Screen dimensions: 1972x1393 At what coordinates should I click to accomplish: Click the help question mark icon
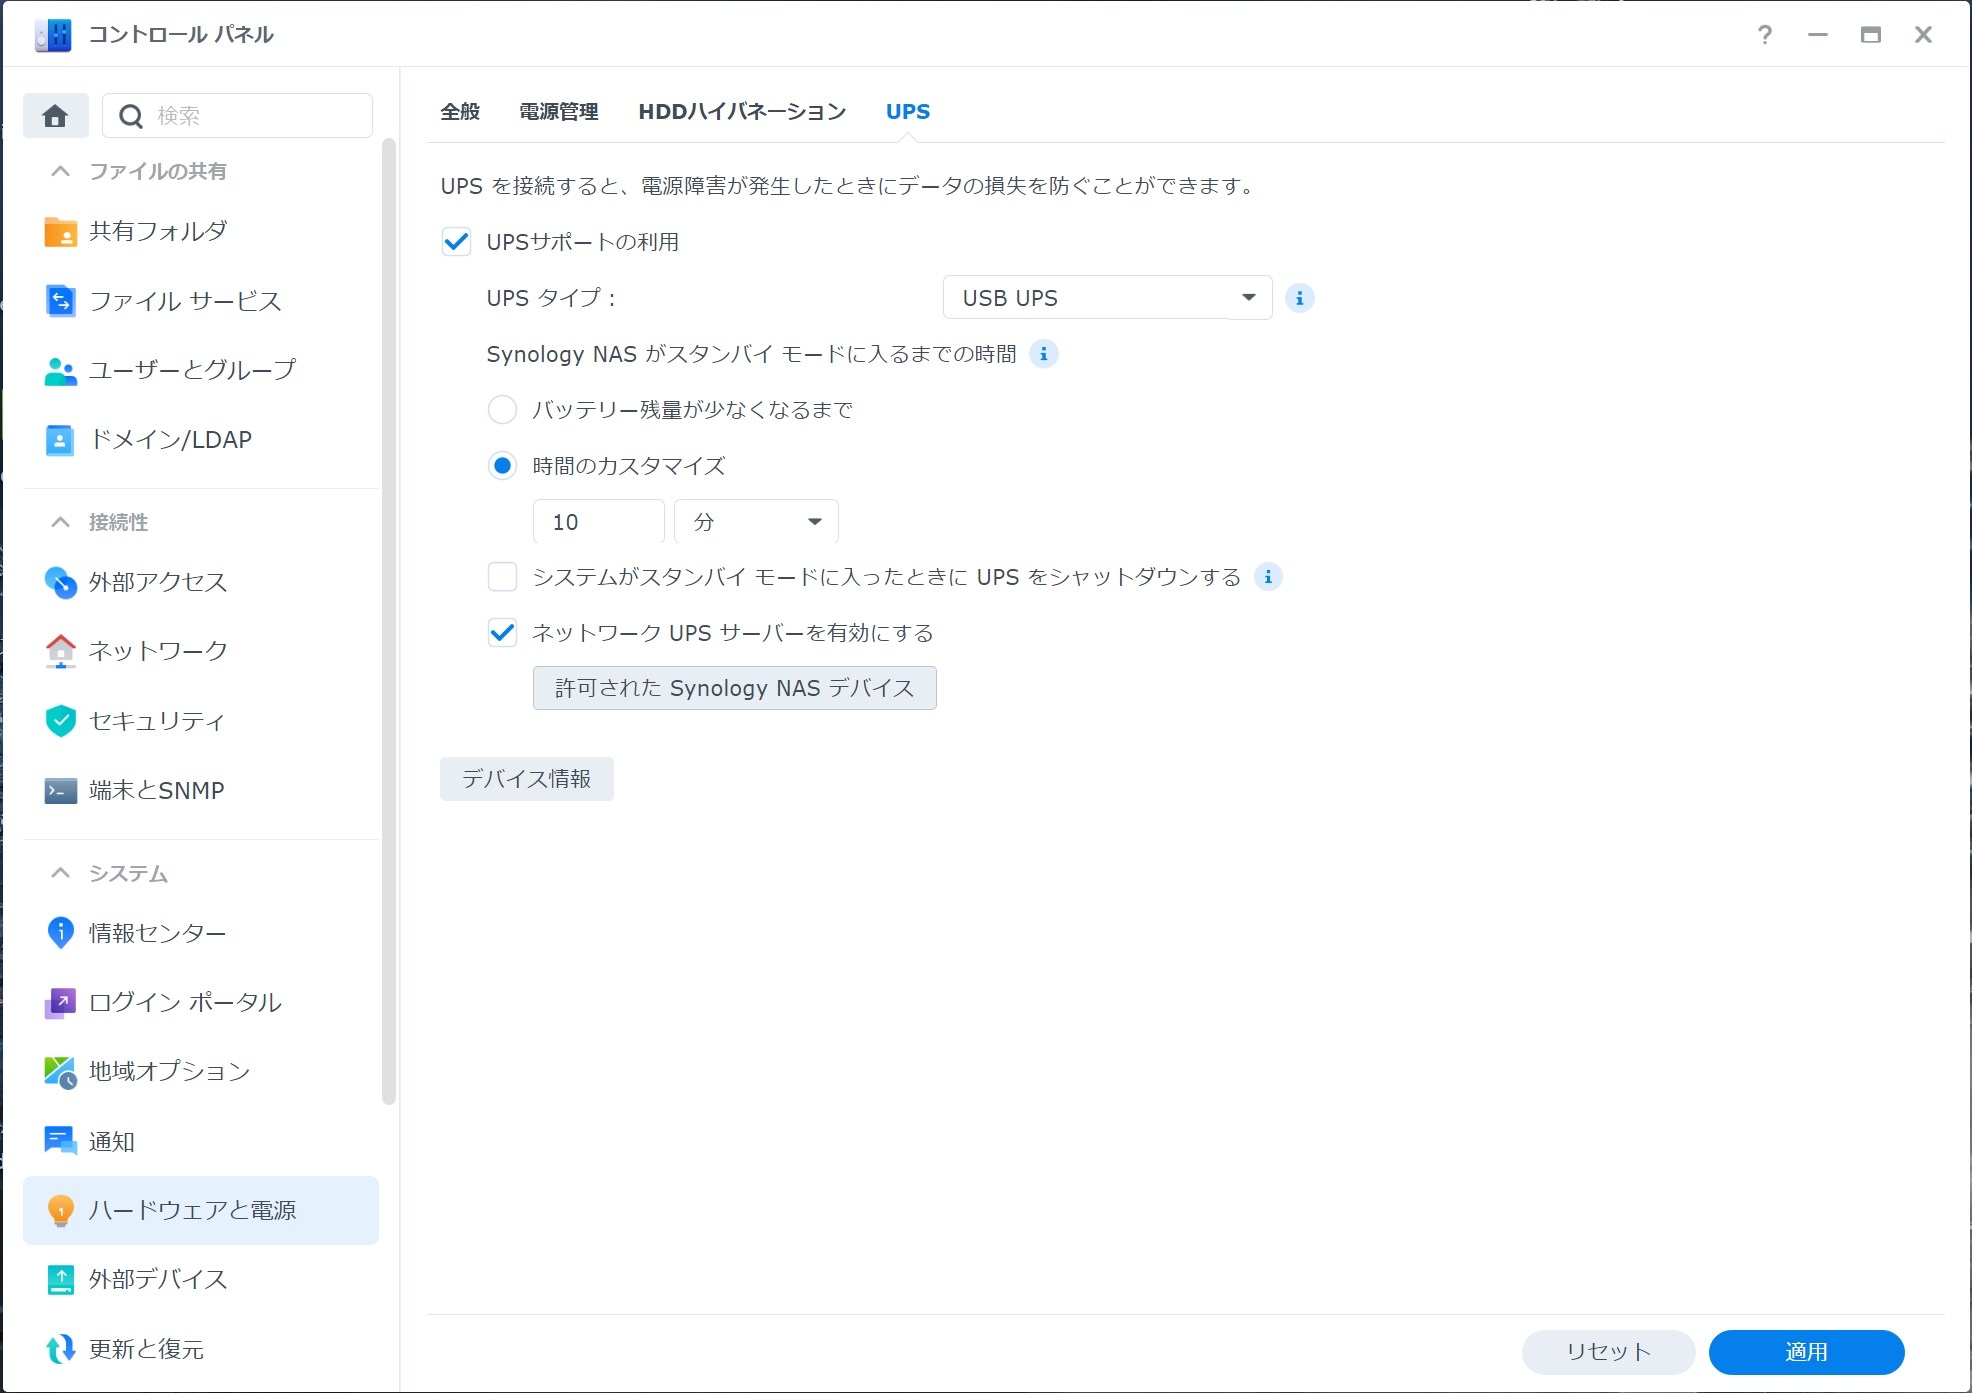coord(1765,35)
